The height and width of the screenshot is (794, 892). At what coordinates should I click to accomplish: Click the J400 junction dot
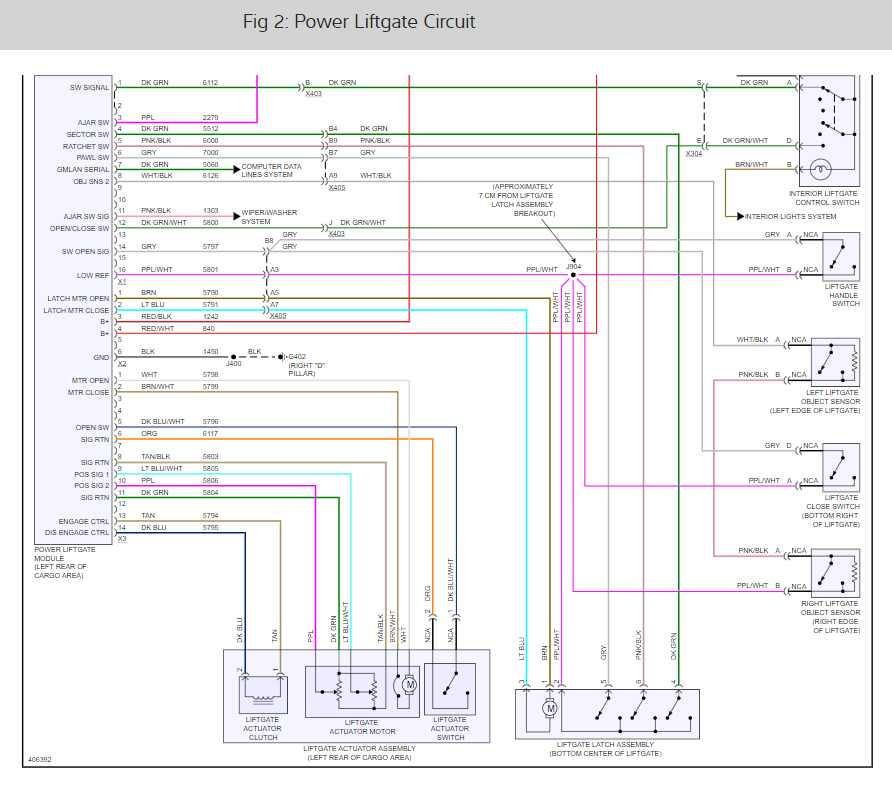pyautogui.click(x=234, y=357)
